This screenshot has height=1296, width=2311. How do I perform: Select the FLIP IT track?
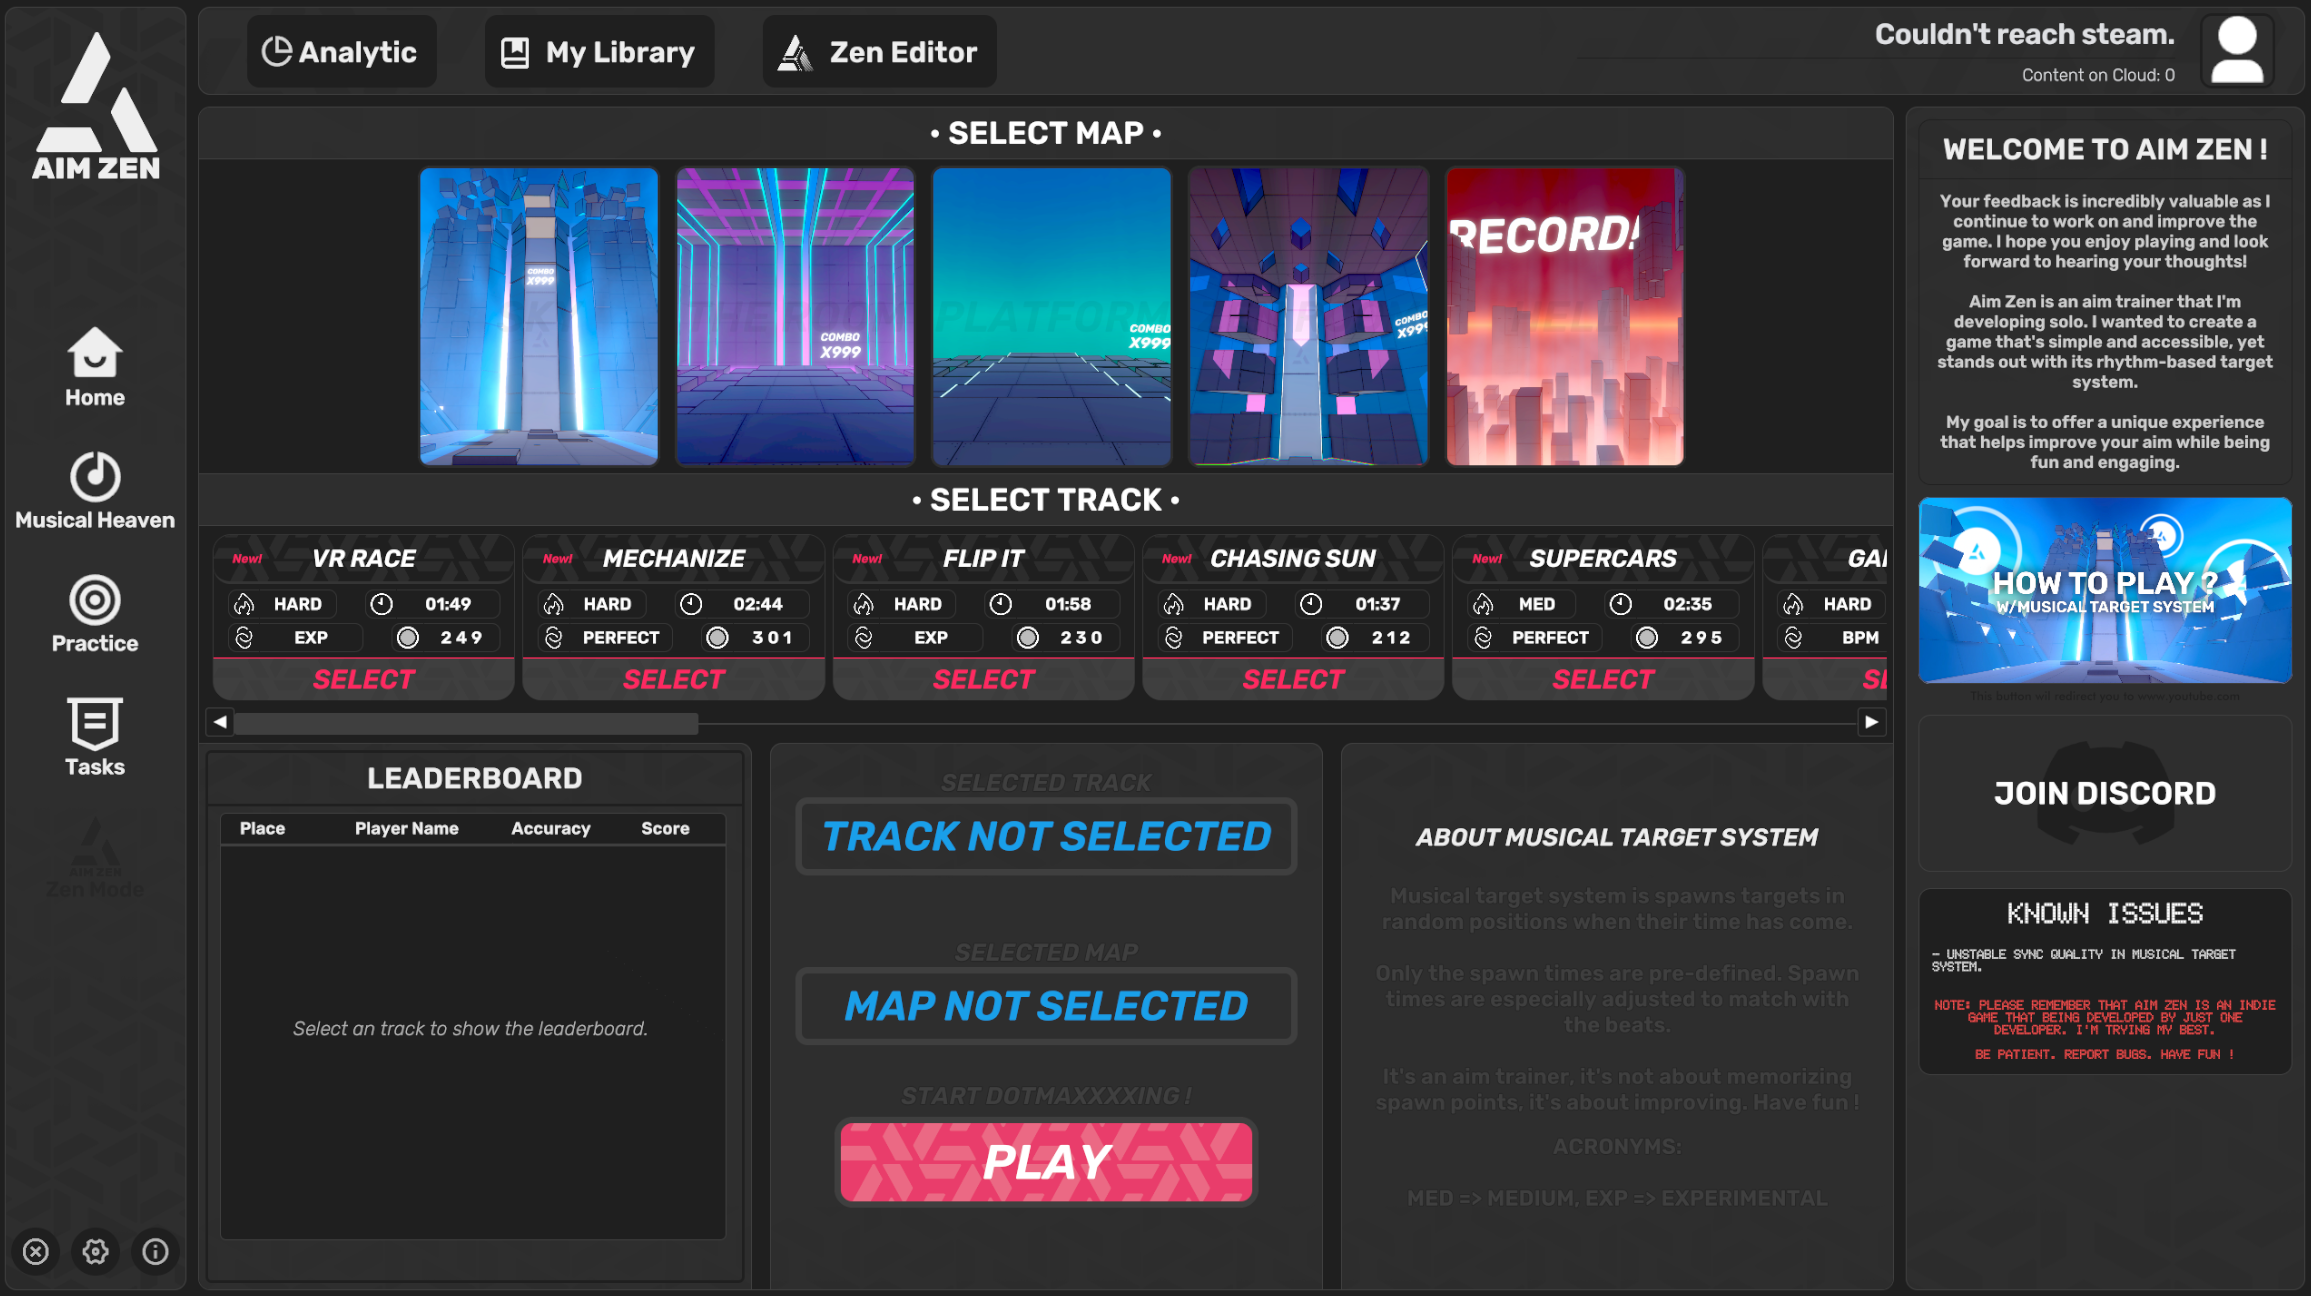[984, 679]
